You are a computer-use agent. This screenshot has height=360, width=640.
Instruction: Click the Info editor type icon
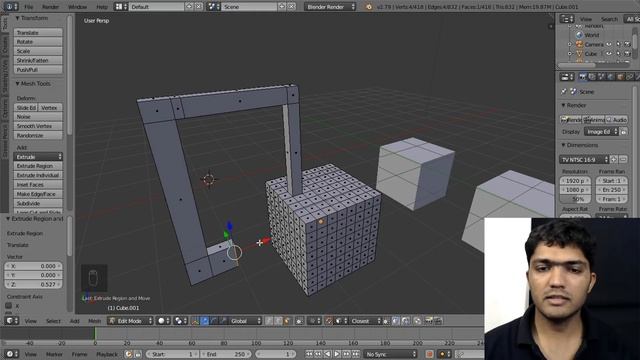tap(10, 7)
